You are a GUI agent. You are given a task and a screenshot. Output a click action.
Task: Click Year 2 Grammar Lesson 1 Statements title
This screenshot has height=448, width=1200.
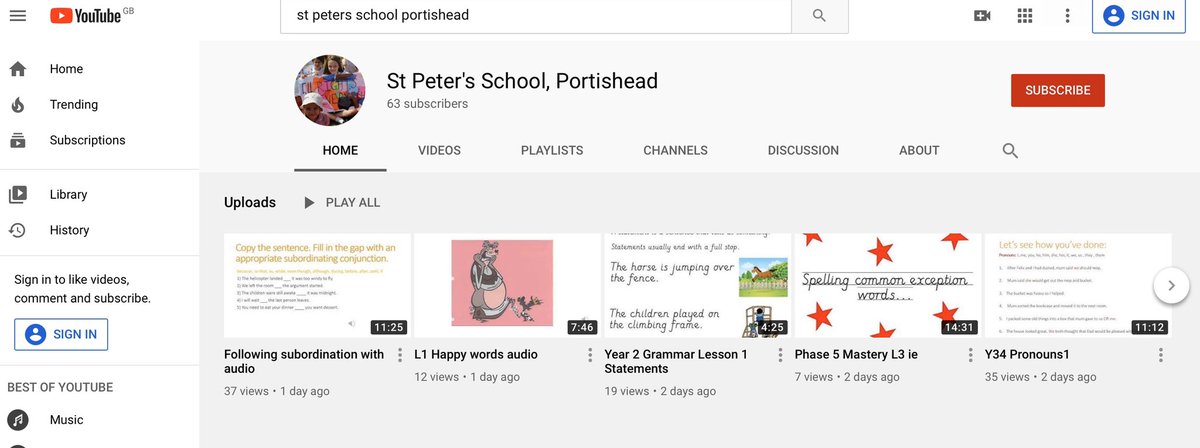pos(676,361)
